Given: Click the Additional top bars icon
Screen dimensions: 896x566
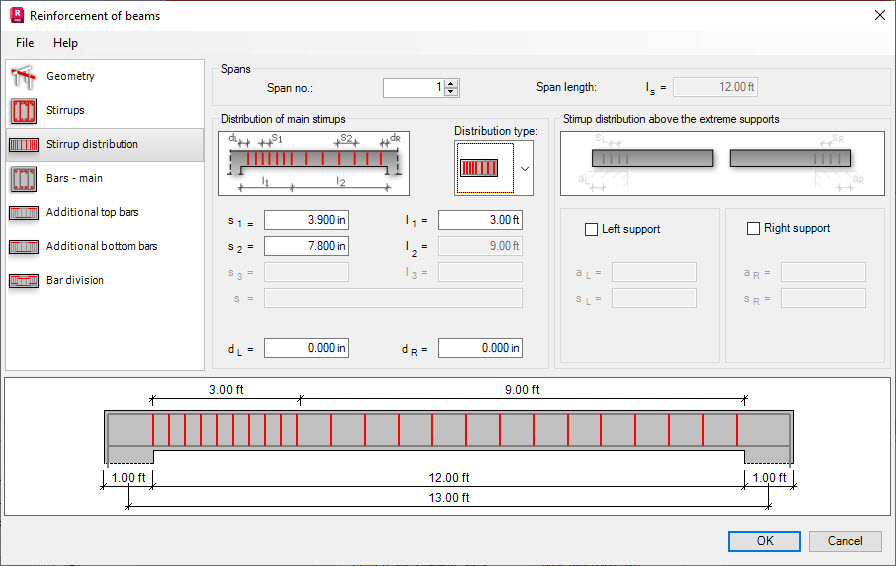Looking at the screenshot, I should 23,213.
